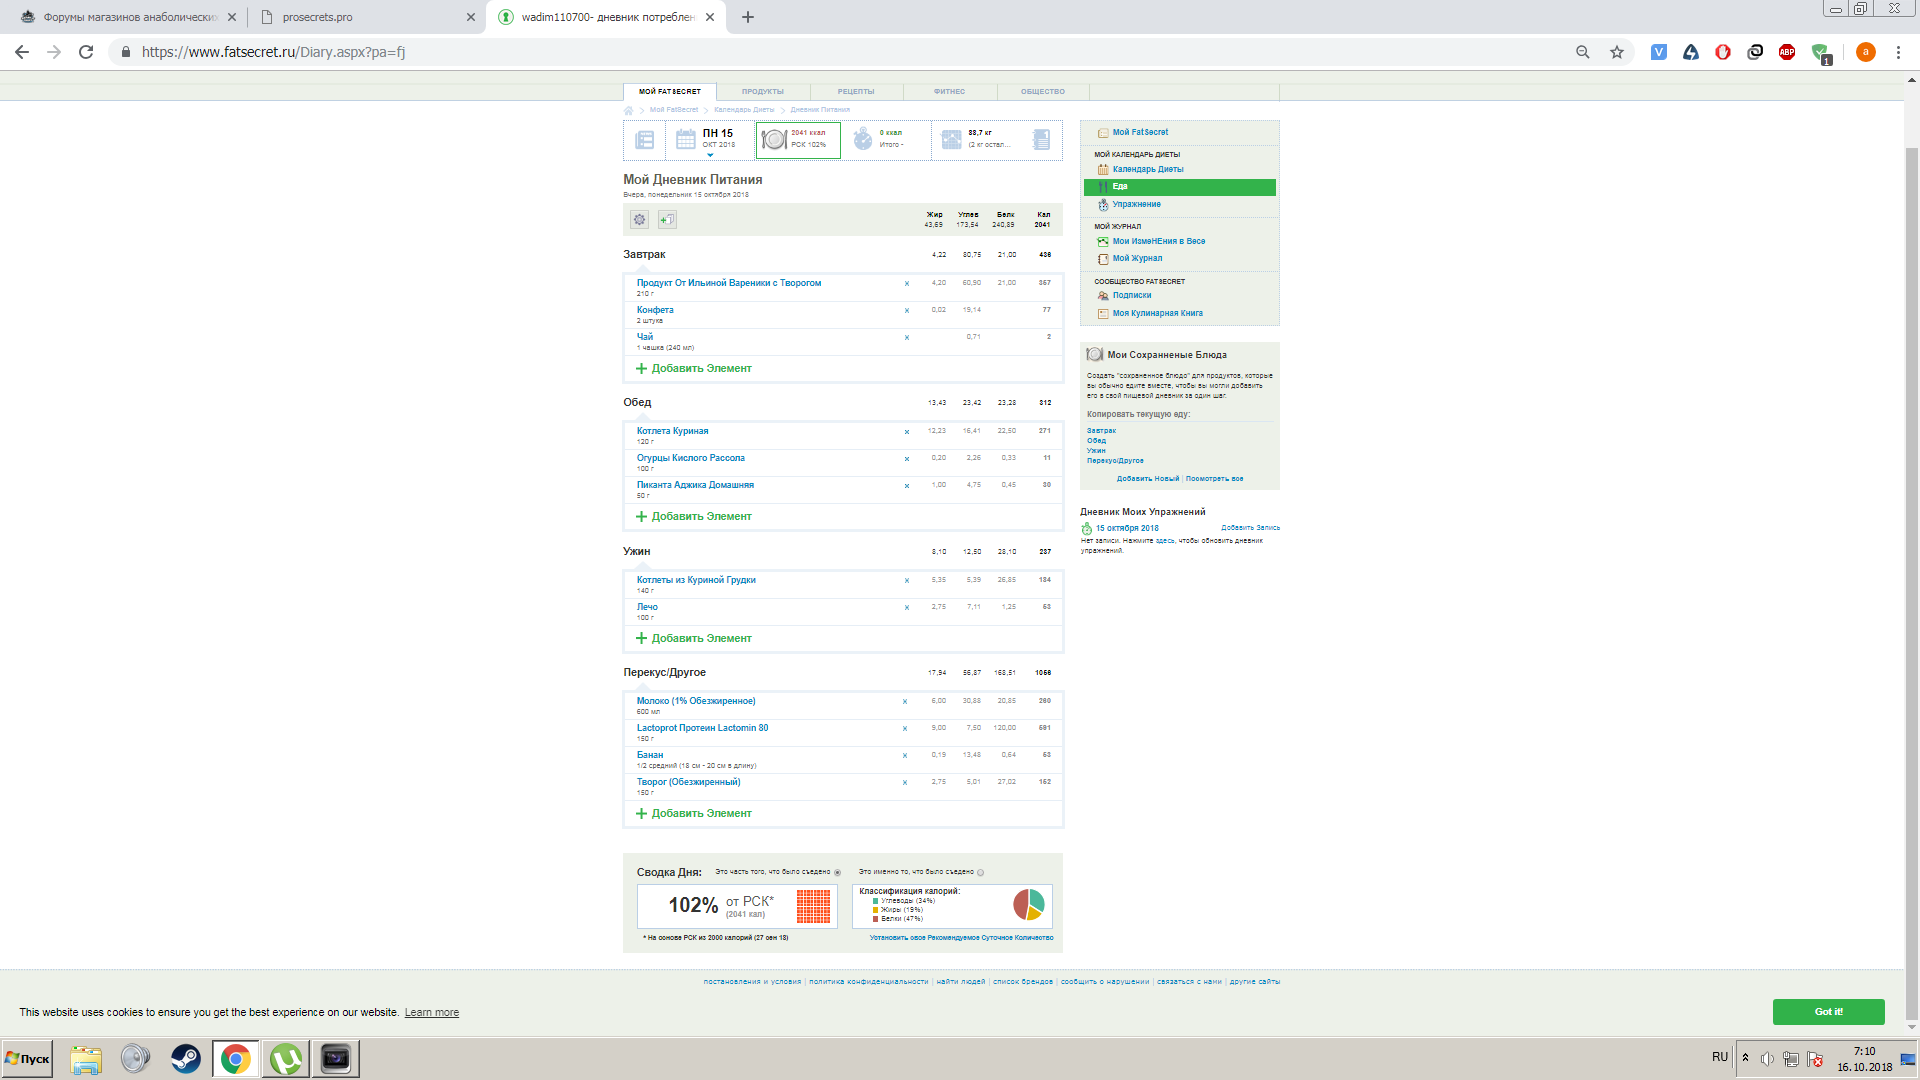The height and width of the screenshot is (1080, 1920).
Task: Open 'Lactoprot Протеин Lactomin 80' food link
Action: 702,728
